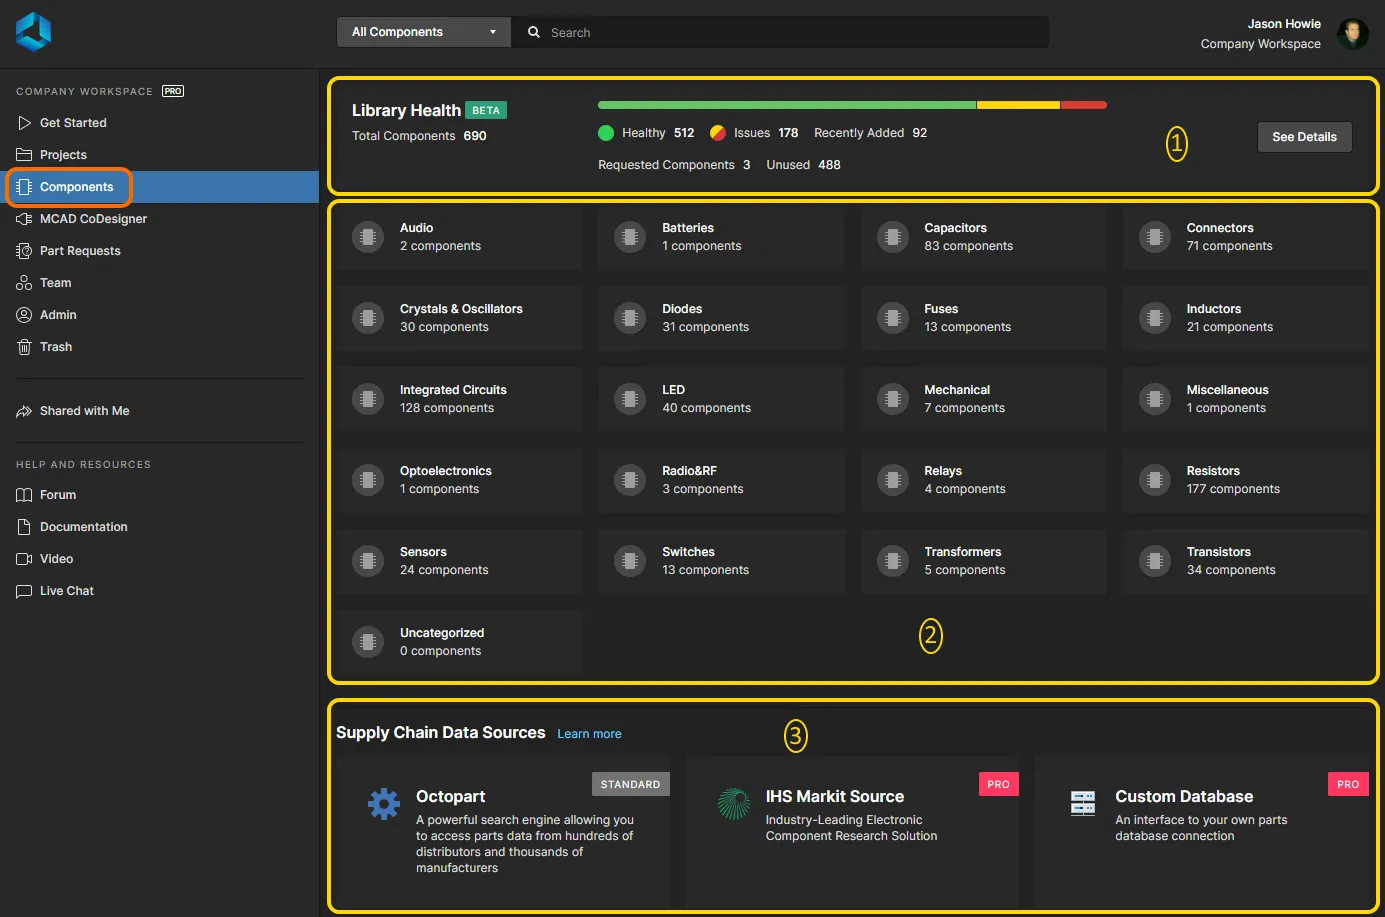The height and width of the screenshot is (917, 1385).
Task: Select MCAD CoDesigner in the sidebar
Action: click(x=160, y=219)
